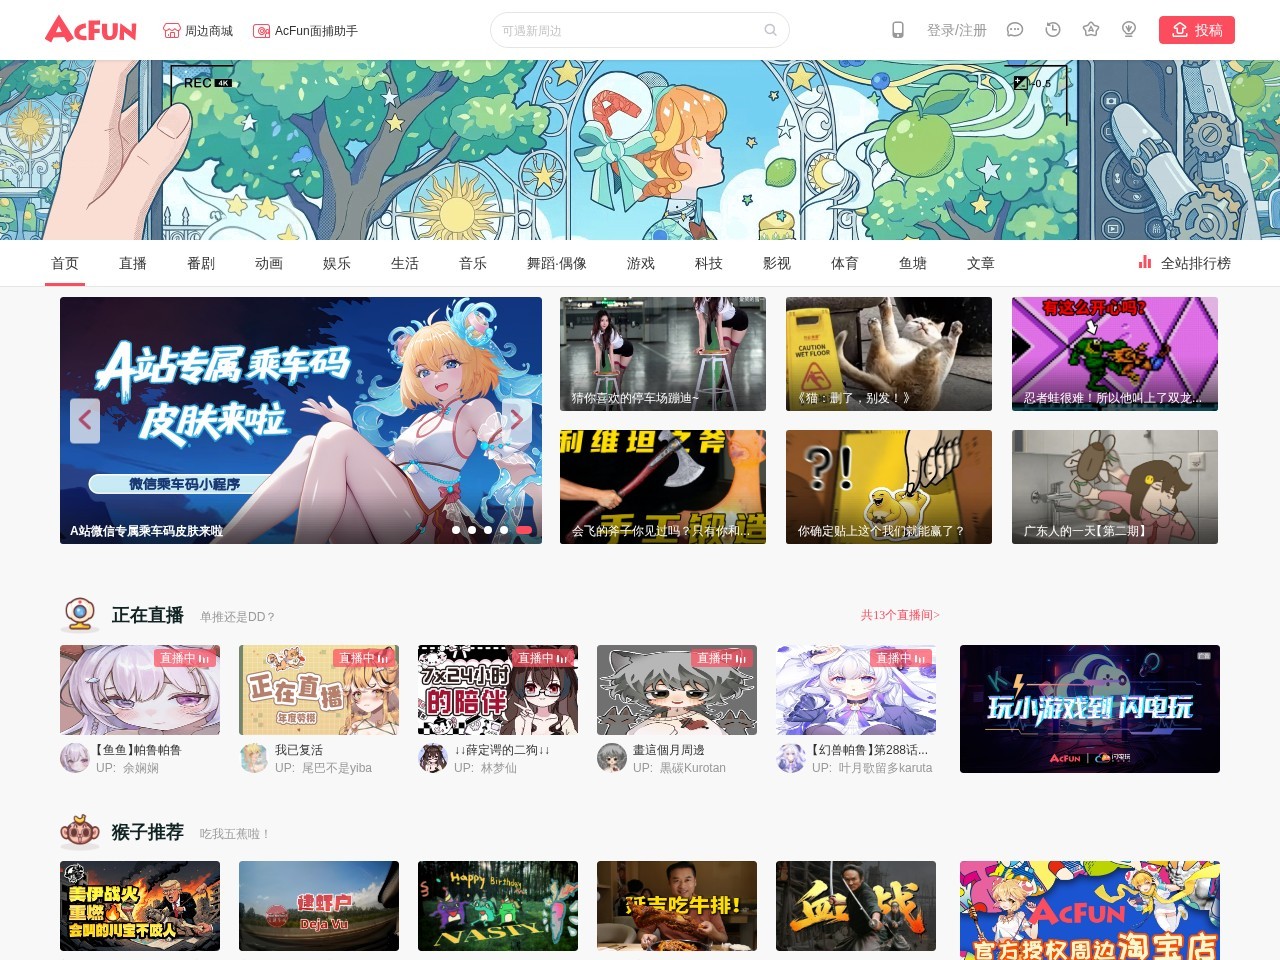Switch to the 番剧 tab
The height and width of the screenshot is (960, 1280).
[x=201, y=263]
